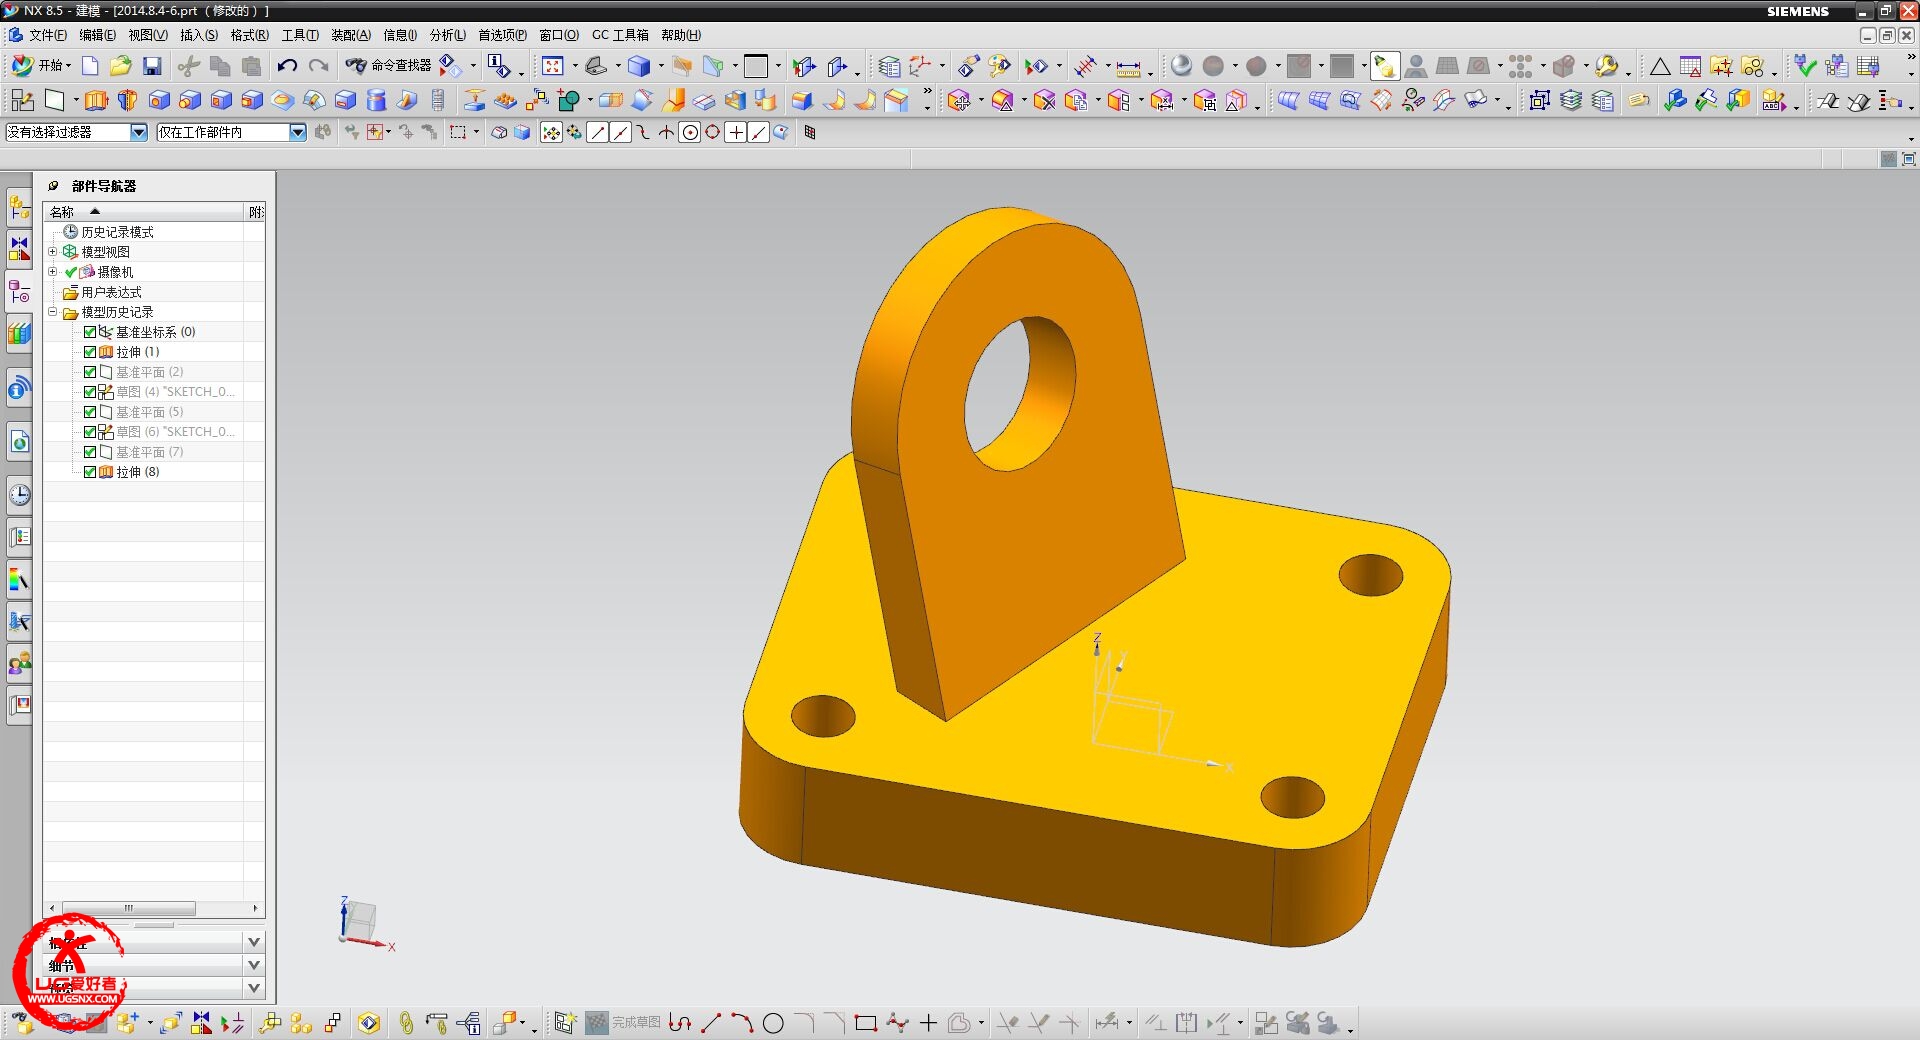Open the 编辑(E) menu

pyautogui.click(x=97, y=35)
